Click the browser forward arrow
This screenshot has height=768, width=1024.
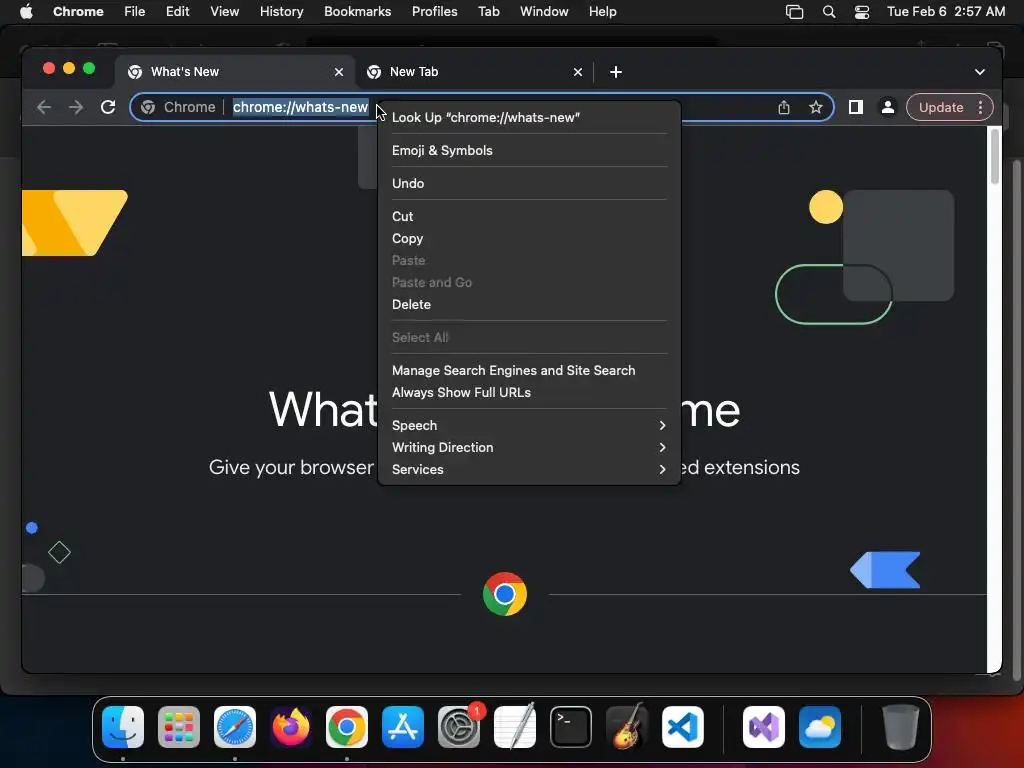click(x=76, y=107)
